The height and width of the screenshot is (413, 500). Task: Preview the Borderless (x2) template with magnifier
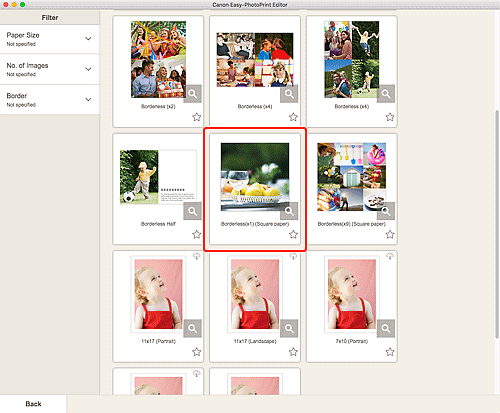[192, 94]
